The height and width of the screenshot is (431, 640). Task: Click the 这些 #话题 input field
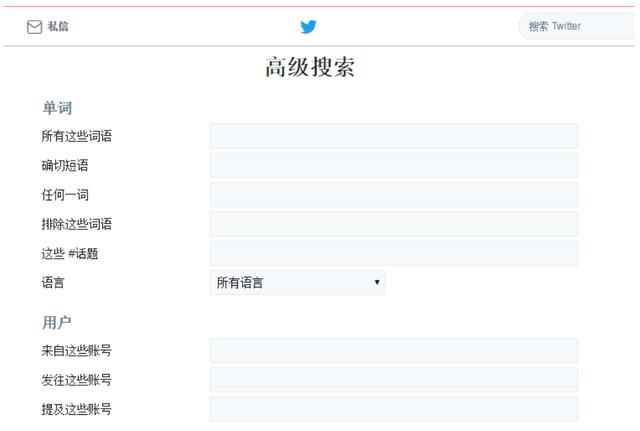tap(394, 253)
